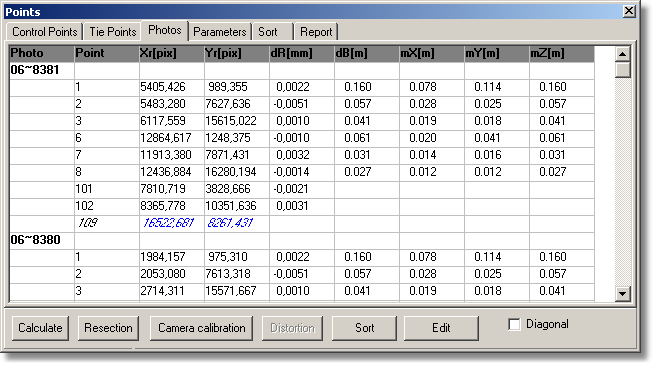Click the dR[mm] column header
Viewport: 653px width, 365px height.
pos(302,53)
